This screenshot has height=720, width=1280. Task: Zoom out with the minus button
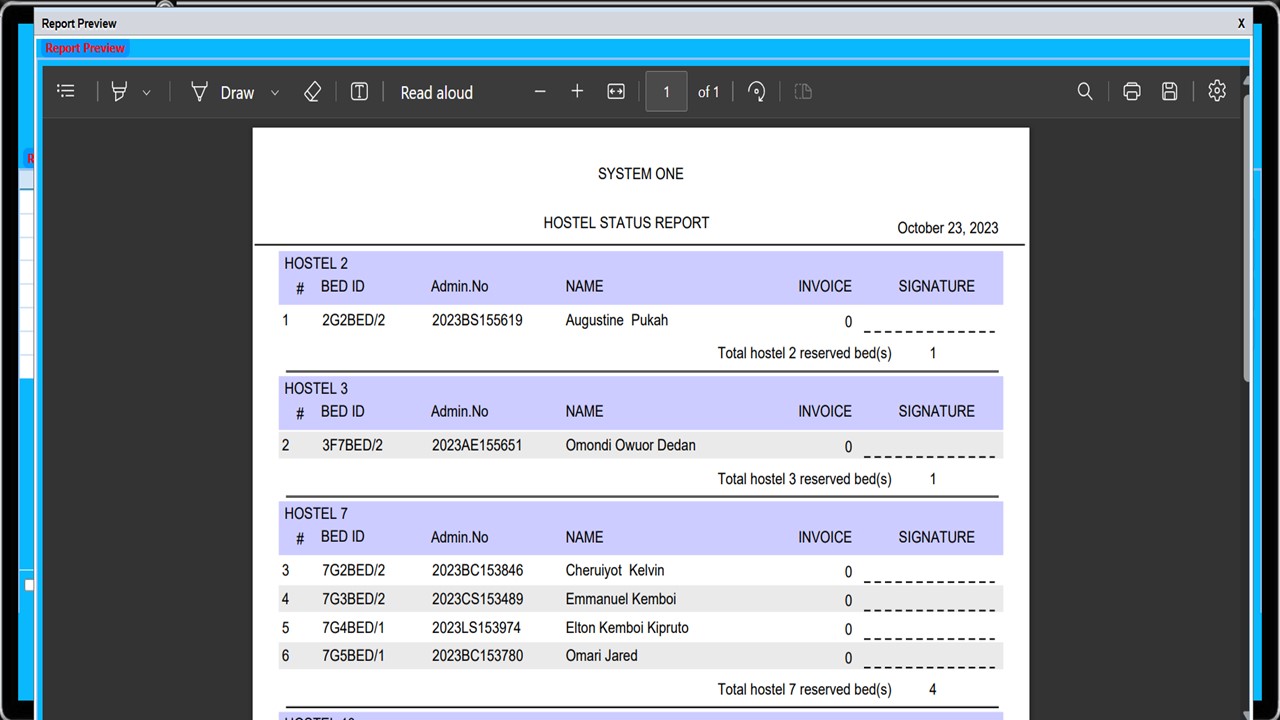coord(540,92)
